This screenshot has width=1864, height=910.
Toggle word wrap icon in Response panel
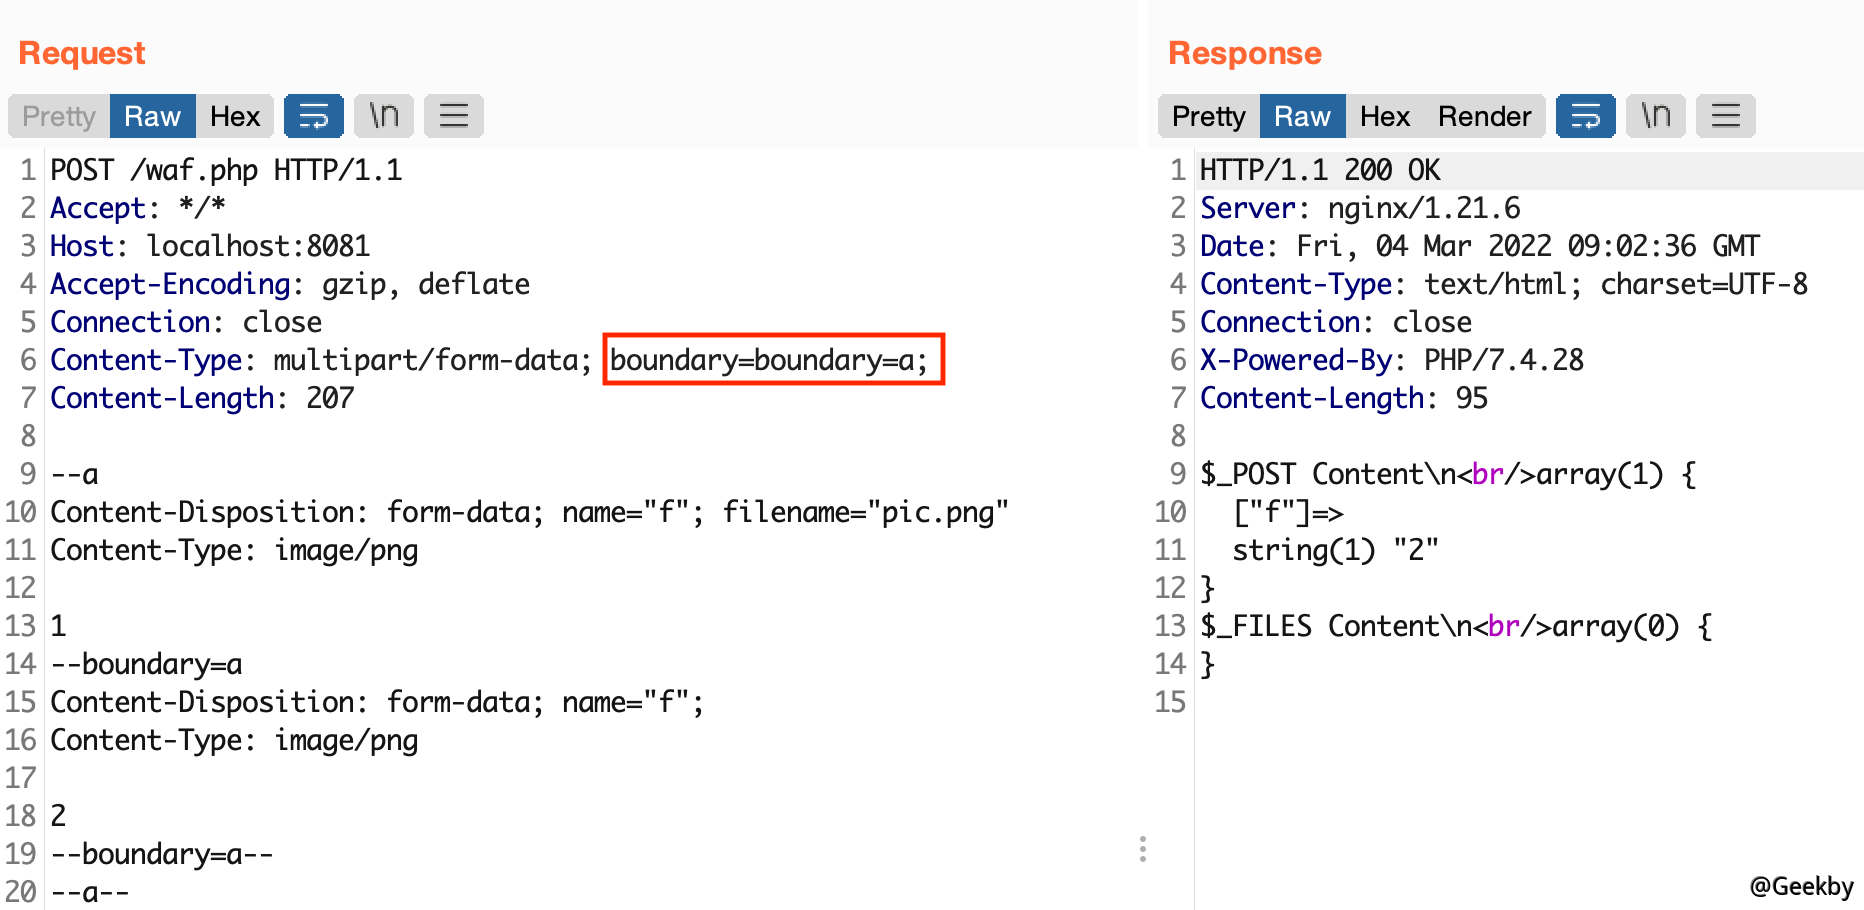coord(1585,116)
